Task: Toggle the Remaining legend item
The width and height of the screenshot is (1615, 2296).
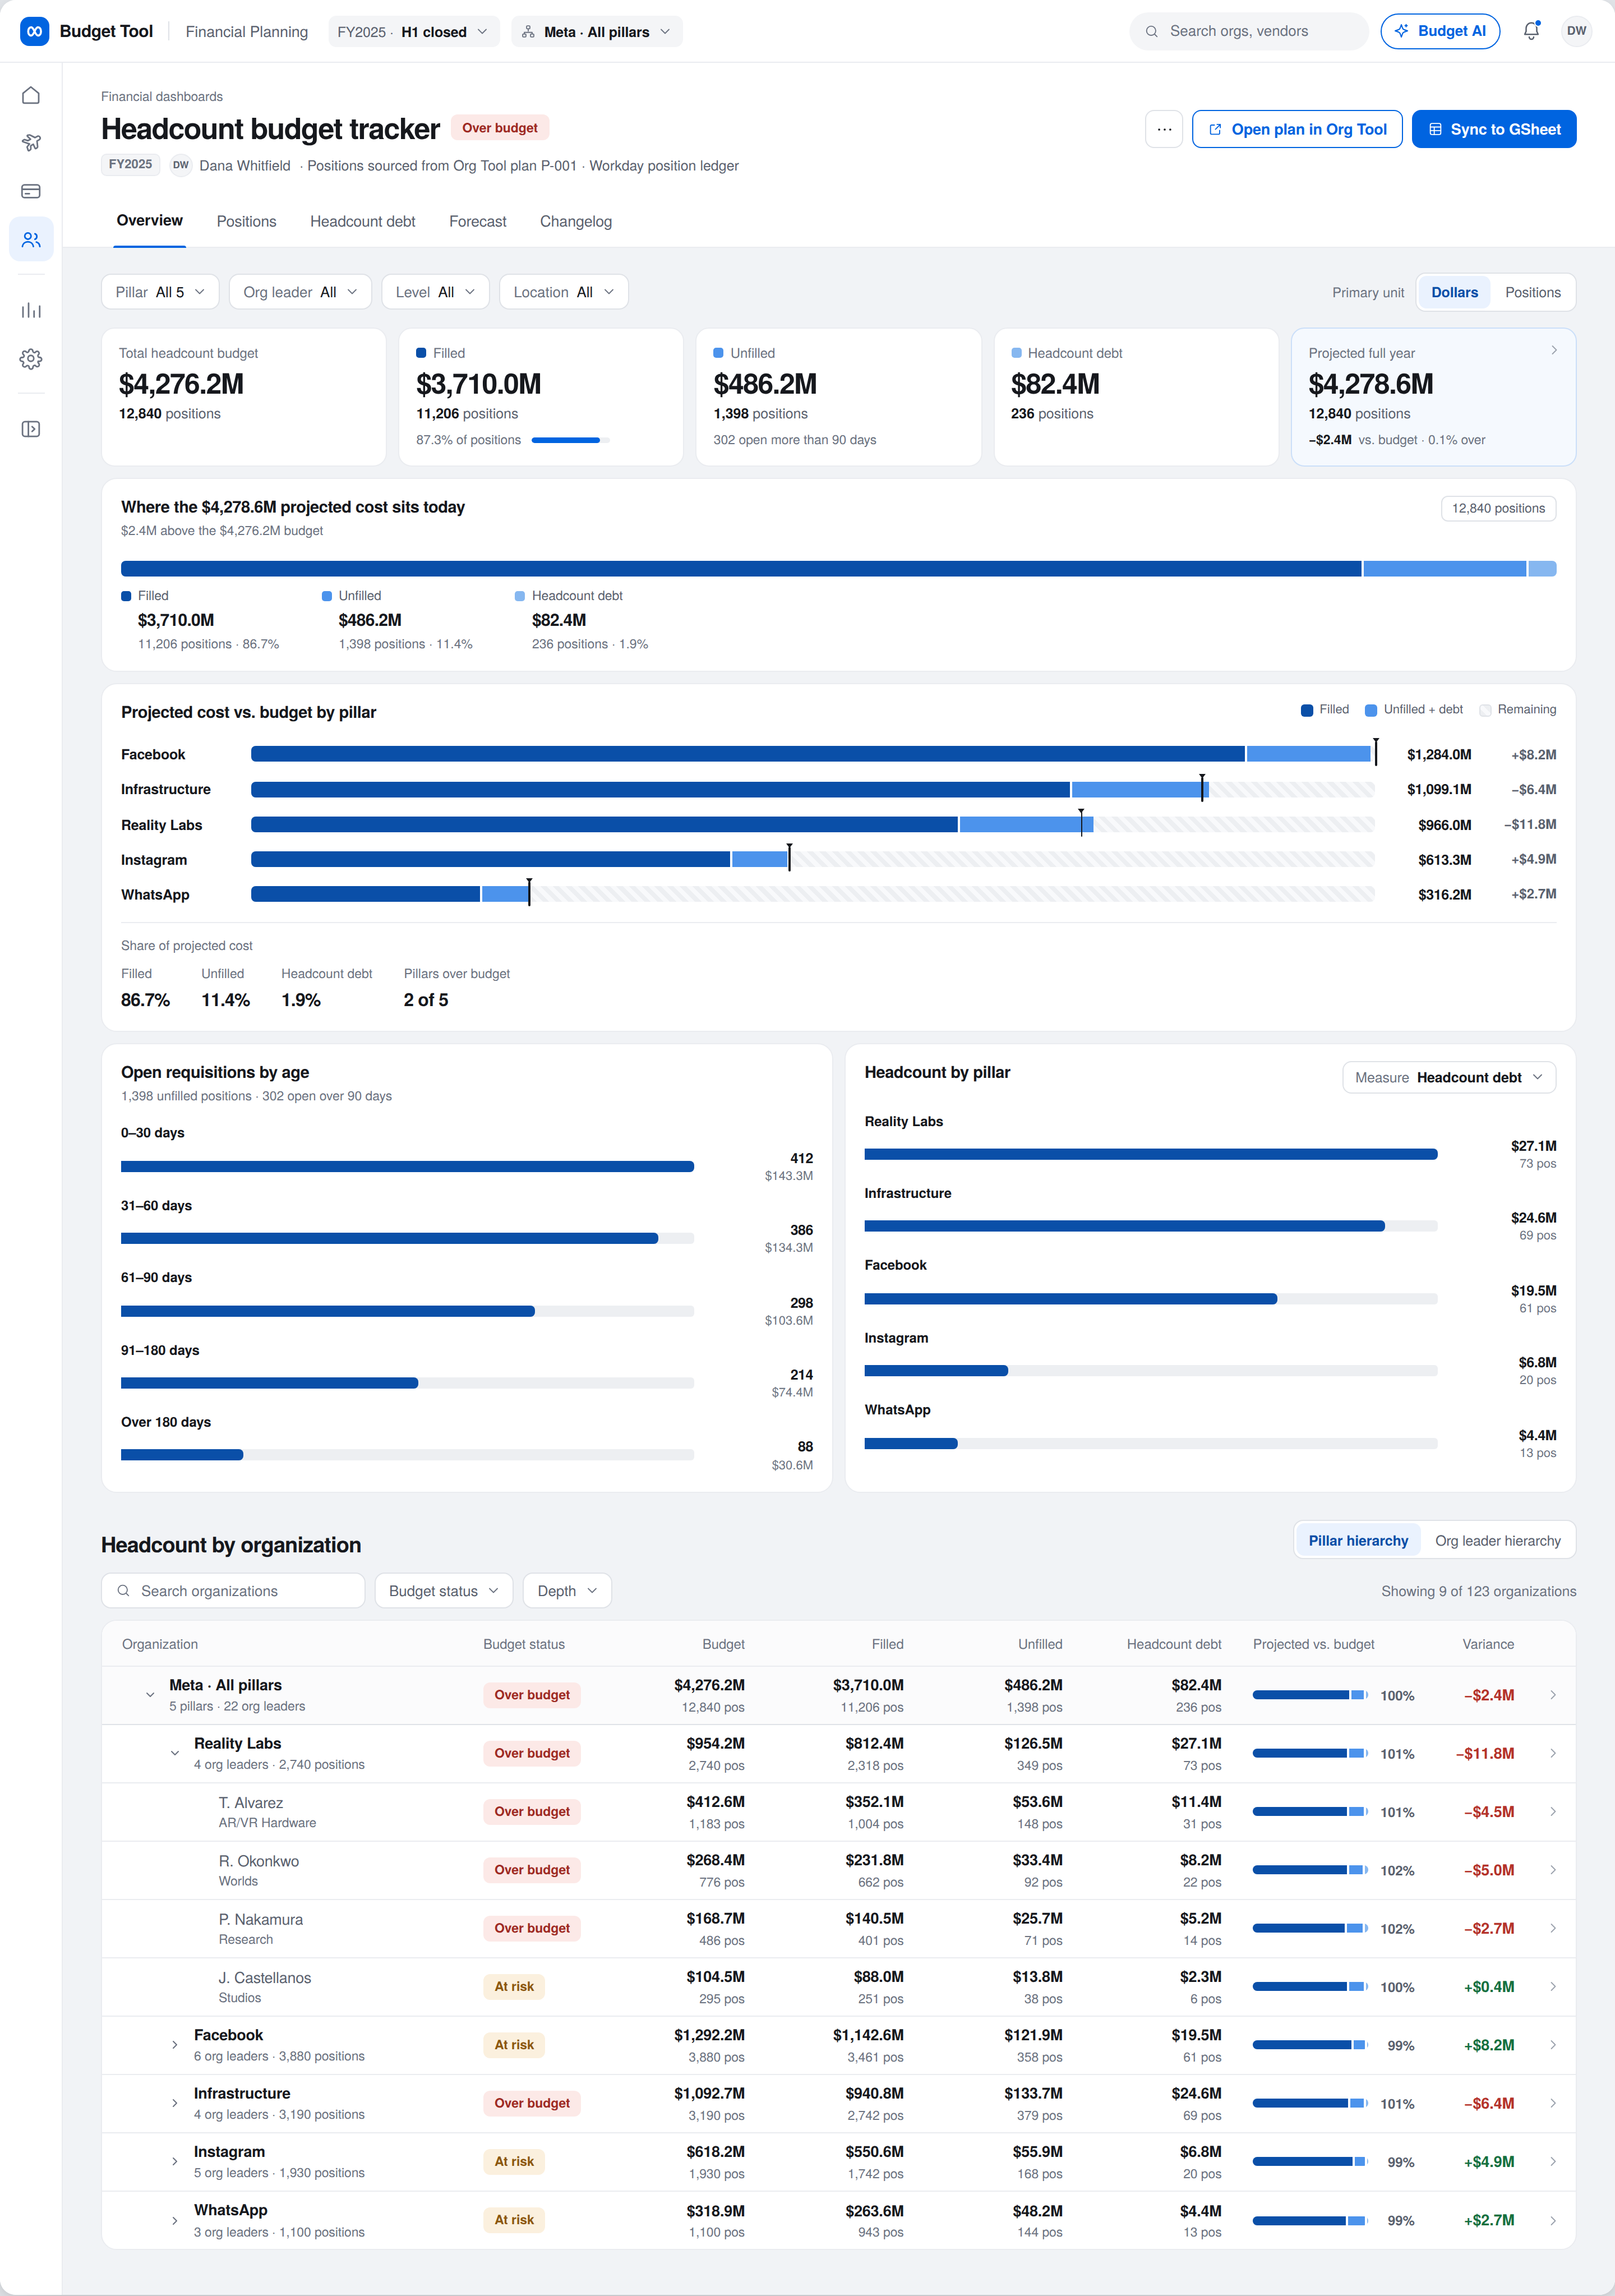Action: 1517,709
